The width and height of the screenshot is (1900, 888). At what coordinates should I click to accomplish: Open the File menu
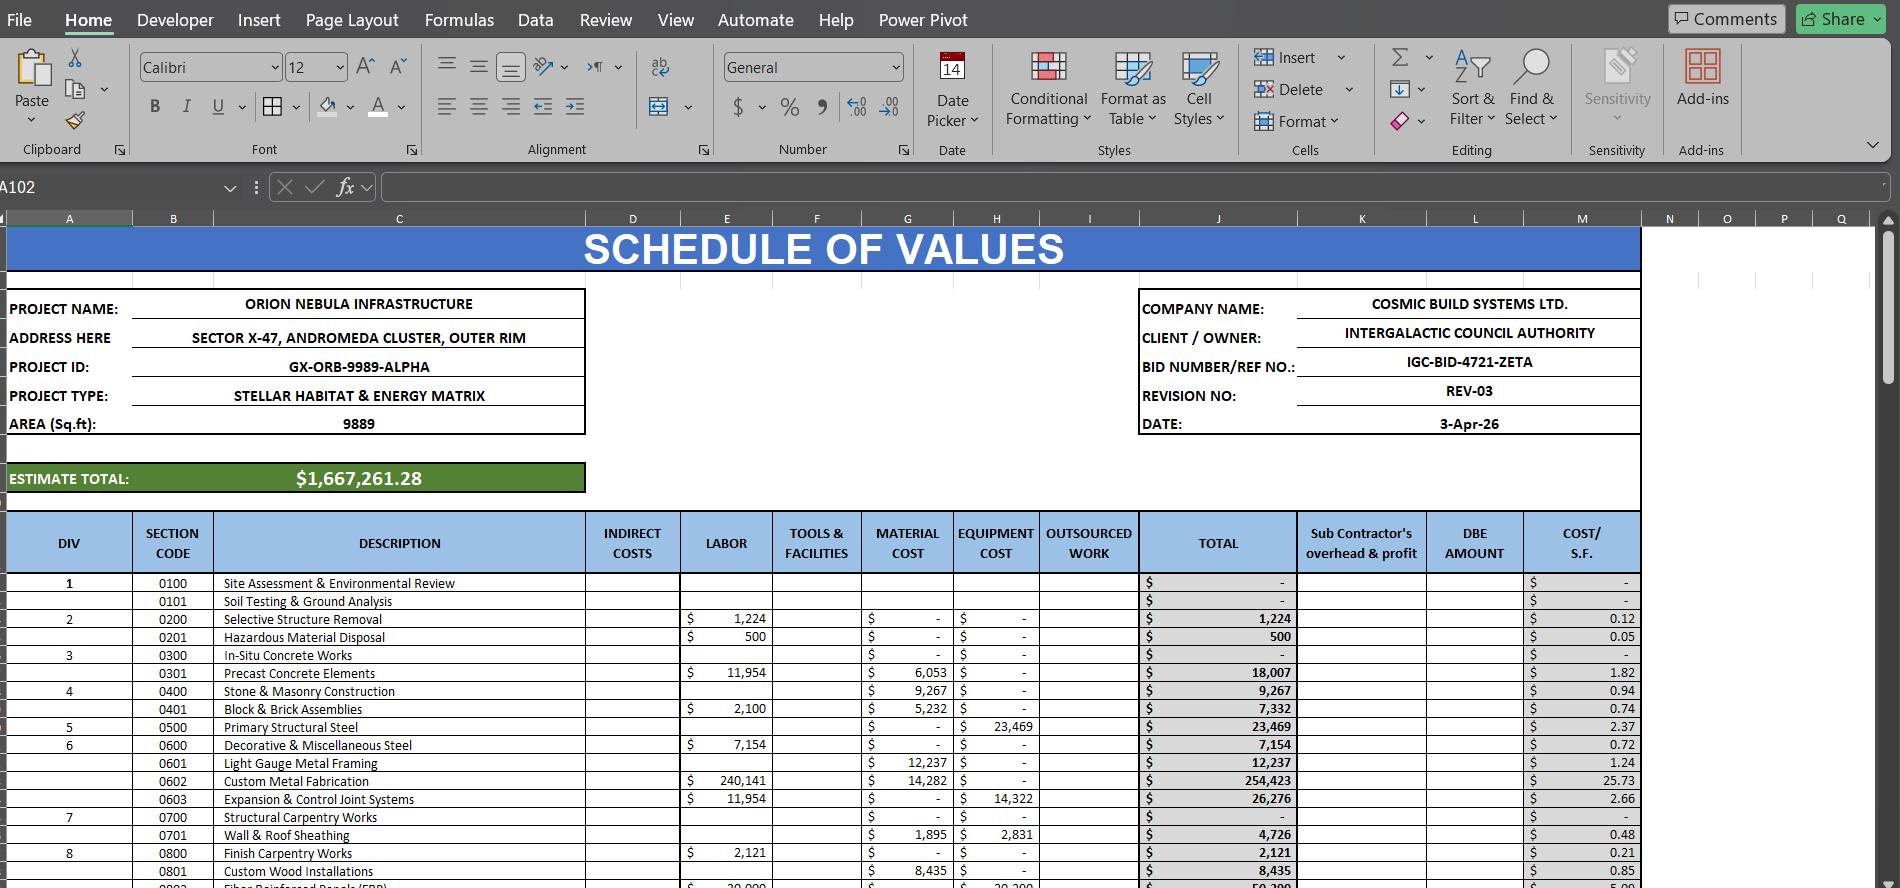19,20
